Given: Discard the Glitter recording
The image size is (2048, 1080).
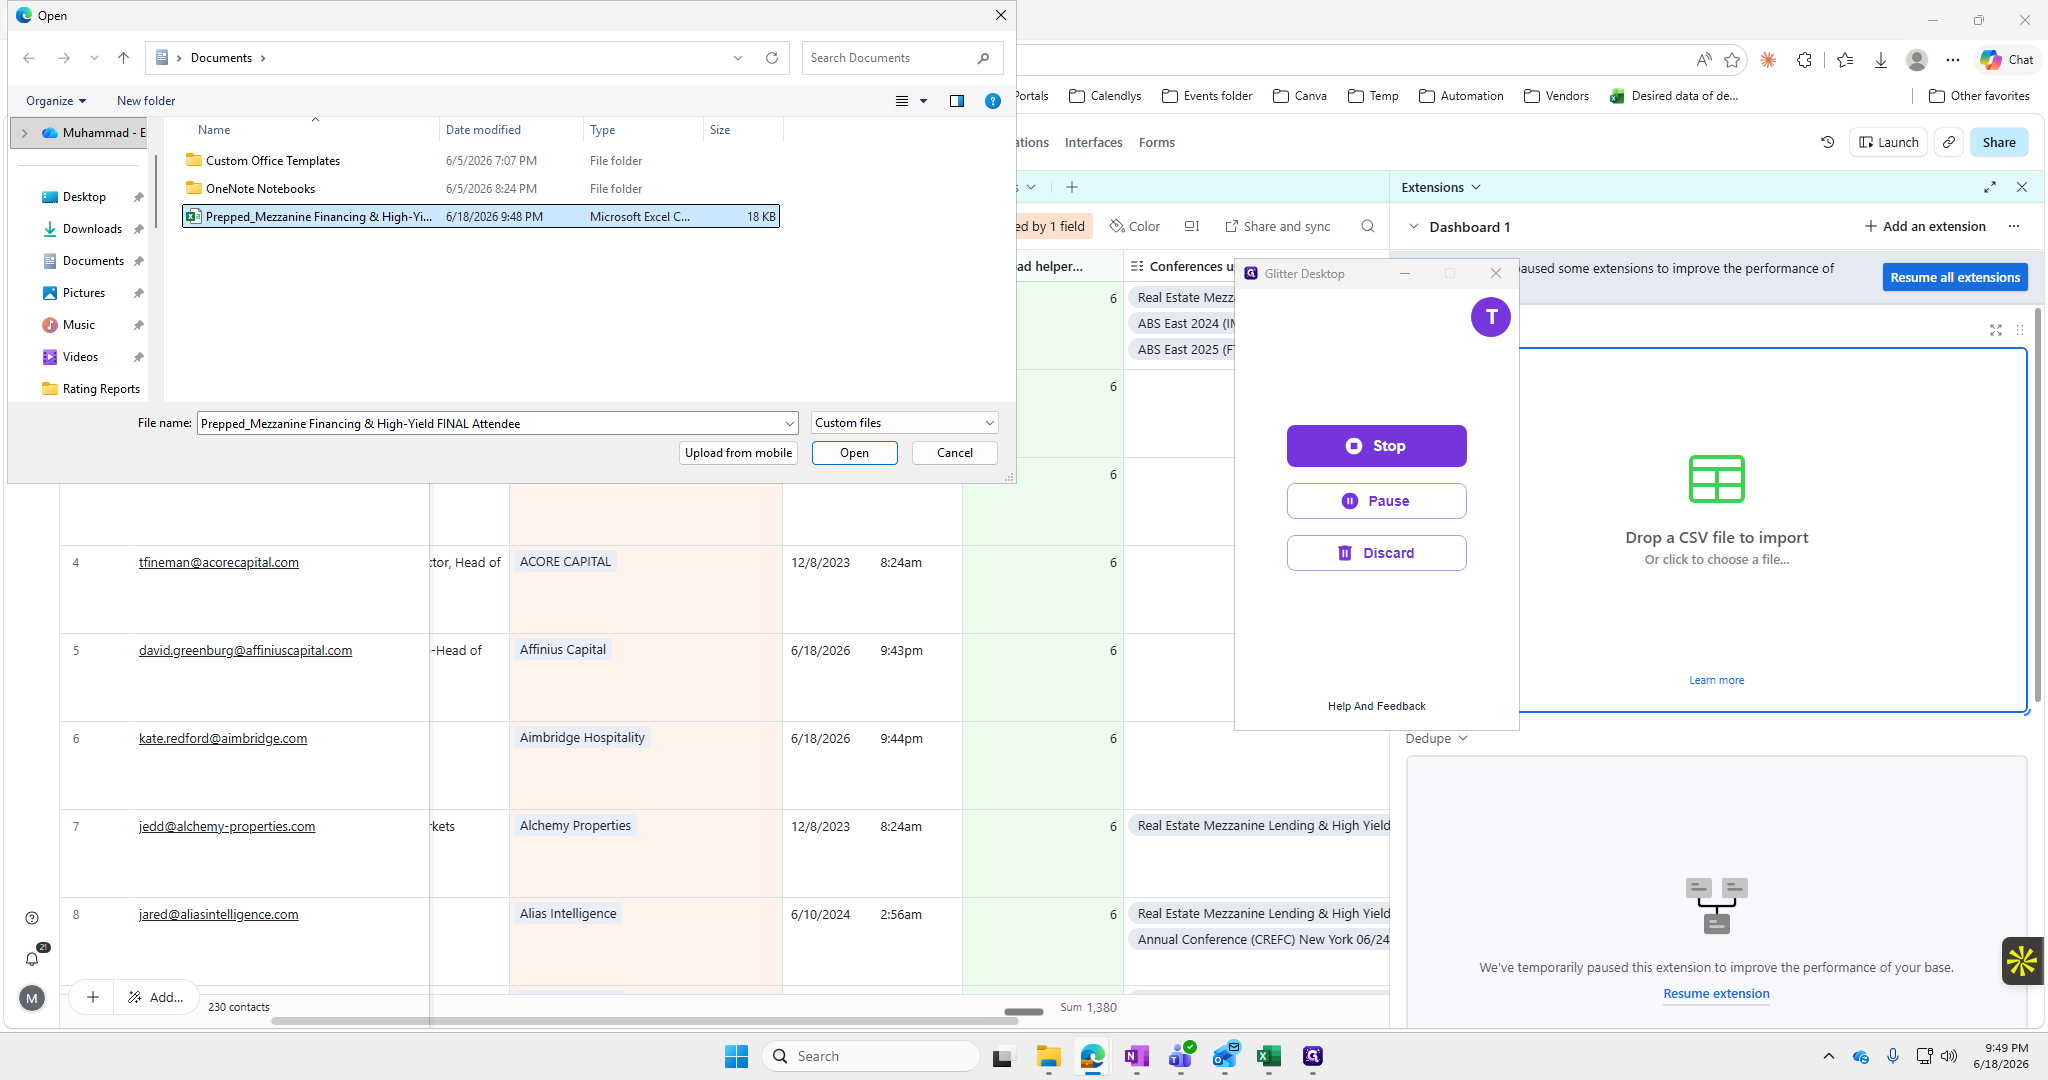Looking at the screenshot, I should click(1376, 553).
